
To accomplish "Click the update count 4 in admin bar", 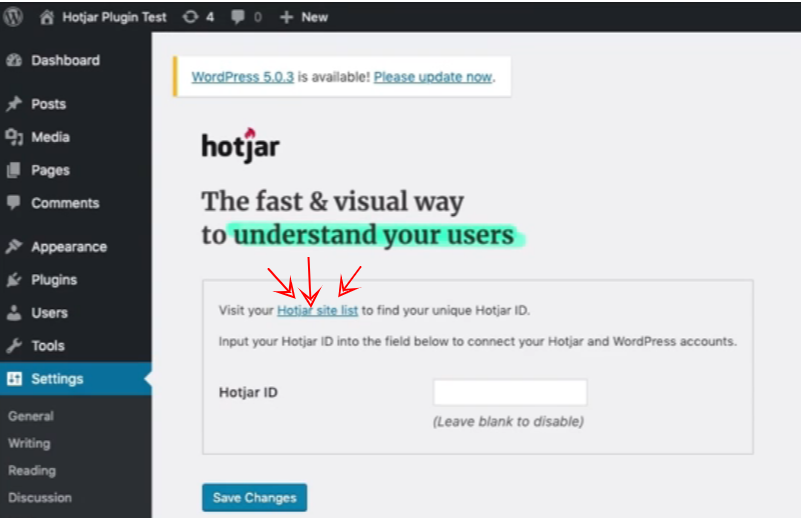I will (209, 17).
